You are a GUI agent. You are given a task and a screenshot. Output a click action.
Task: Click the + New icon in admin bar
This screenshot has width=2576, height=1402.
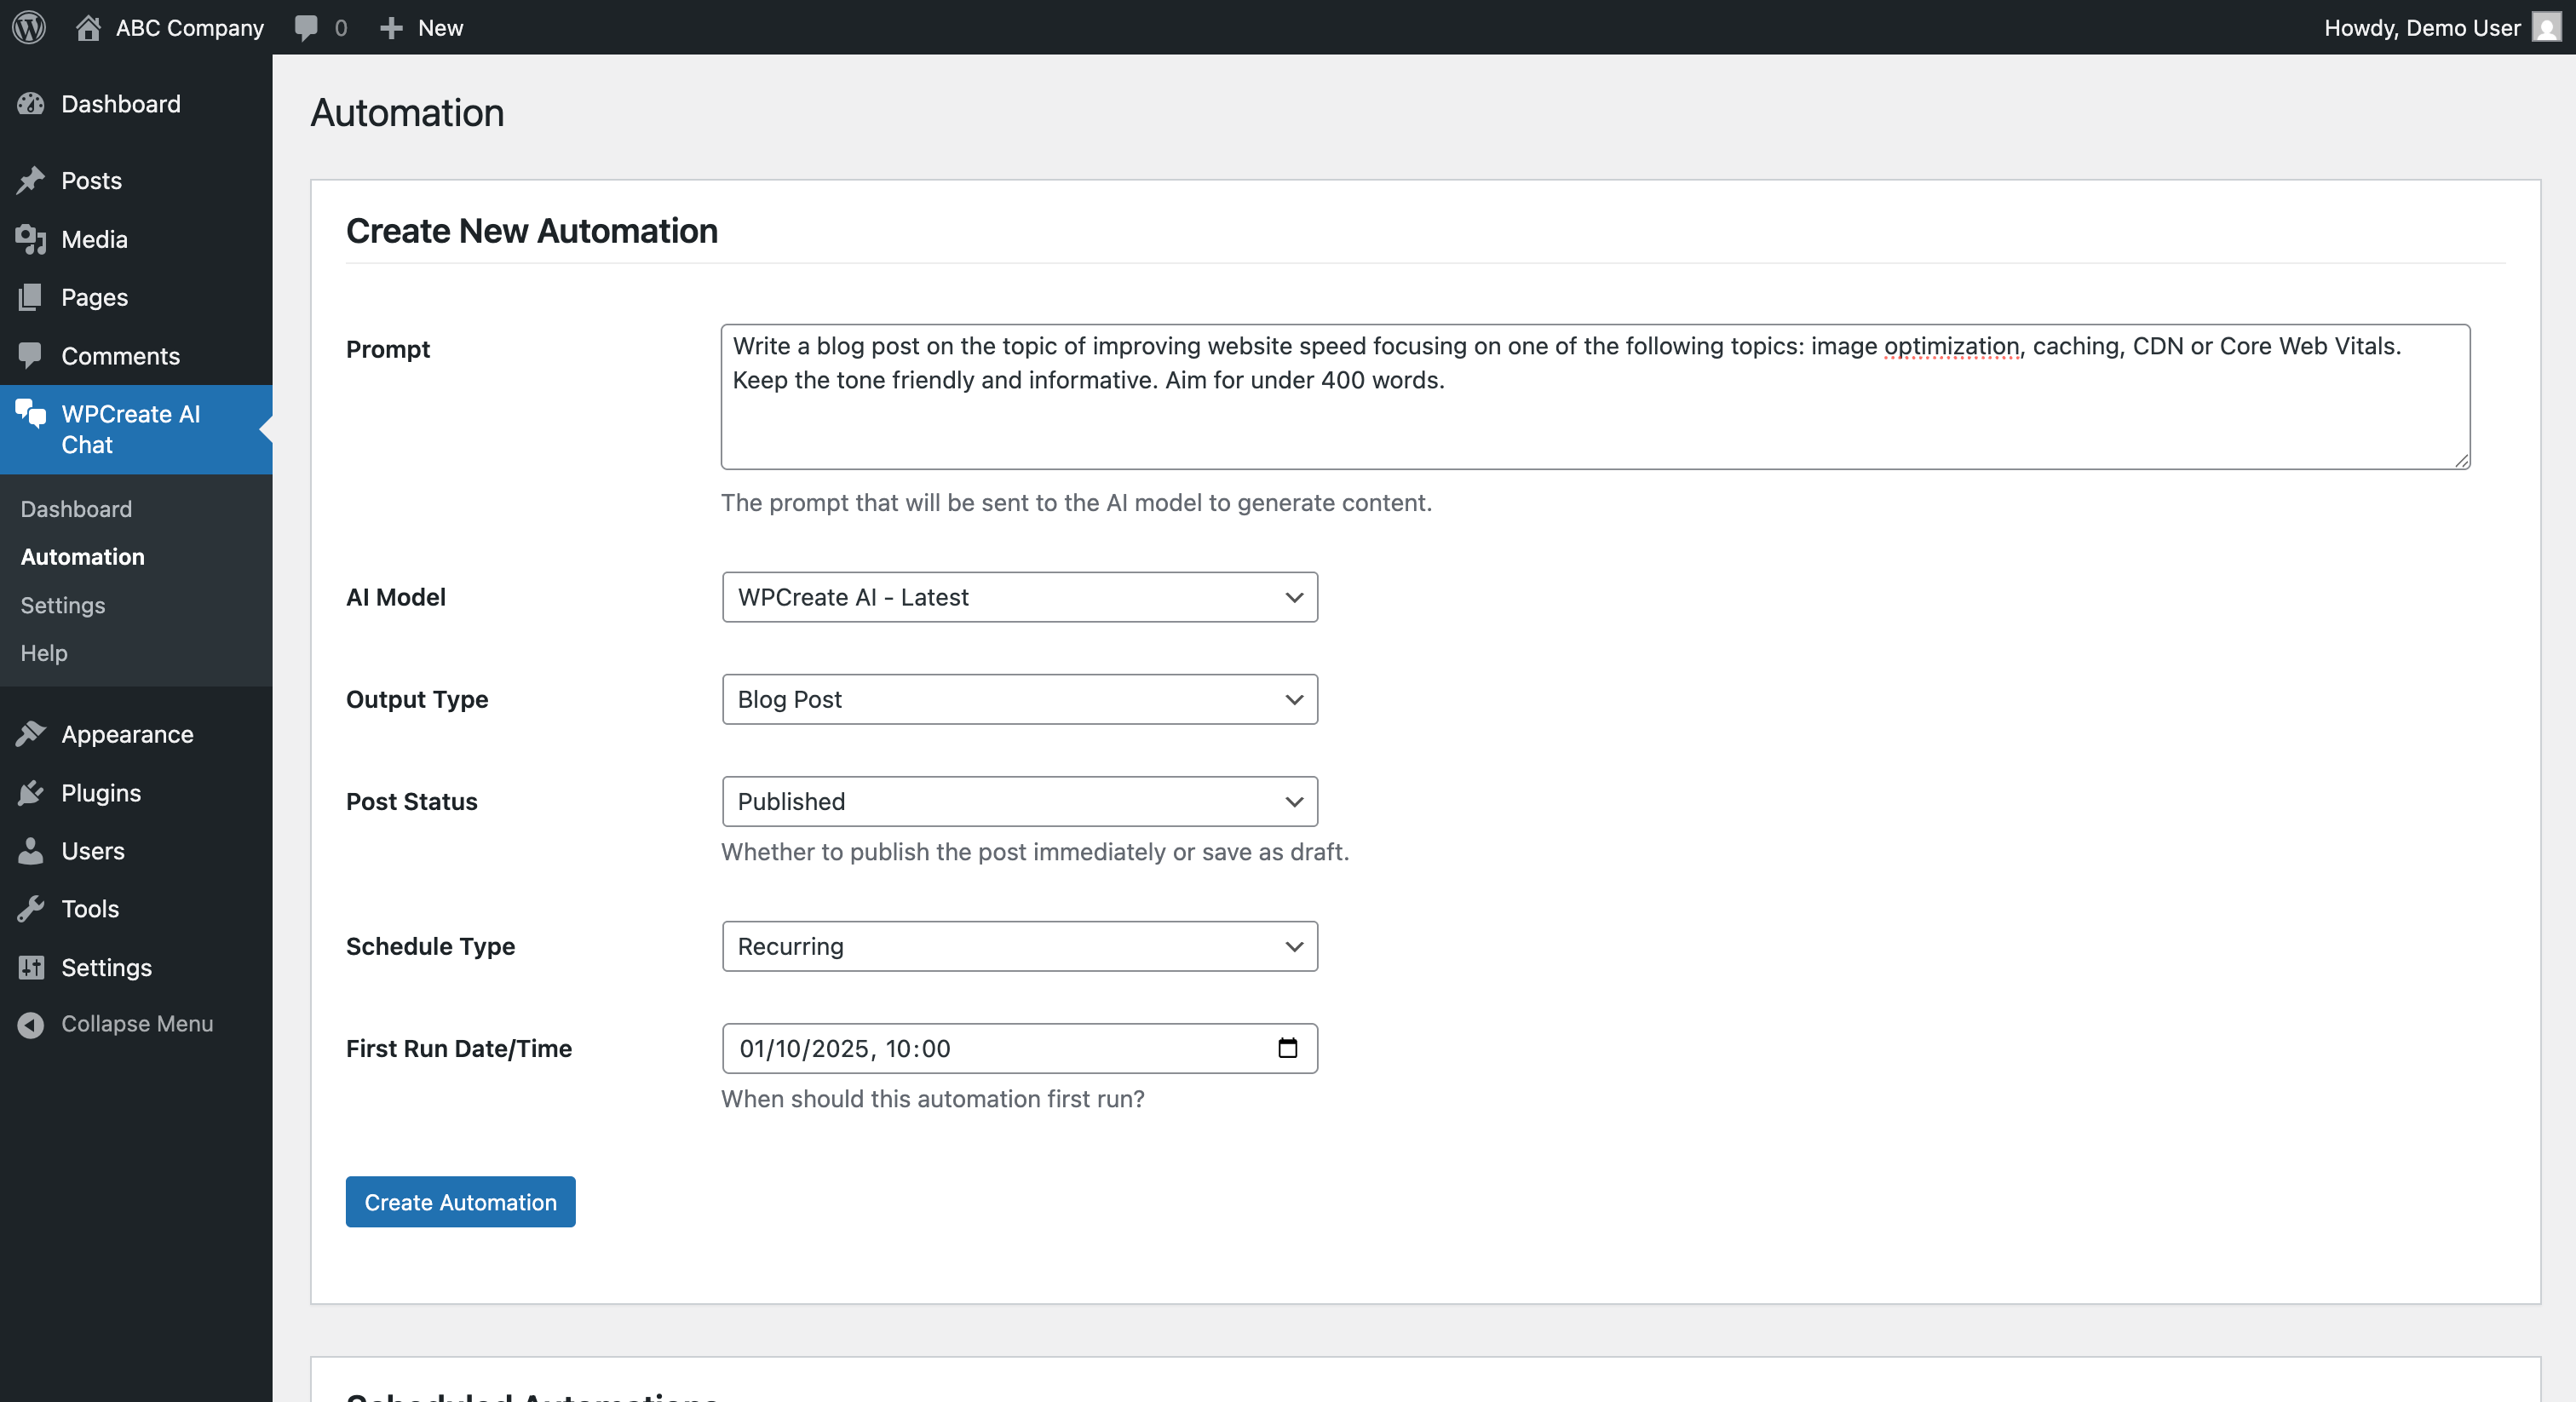click(x=390, y=27)
